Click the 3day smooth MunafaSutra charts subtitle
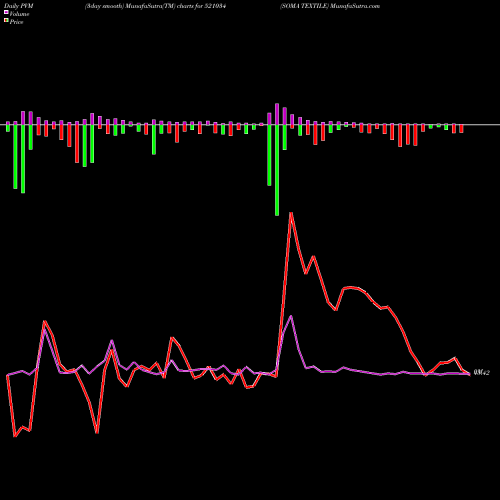Image resolution: width=500 pixels, height=500 pixels. [x=156, y=6]
